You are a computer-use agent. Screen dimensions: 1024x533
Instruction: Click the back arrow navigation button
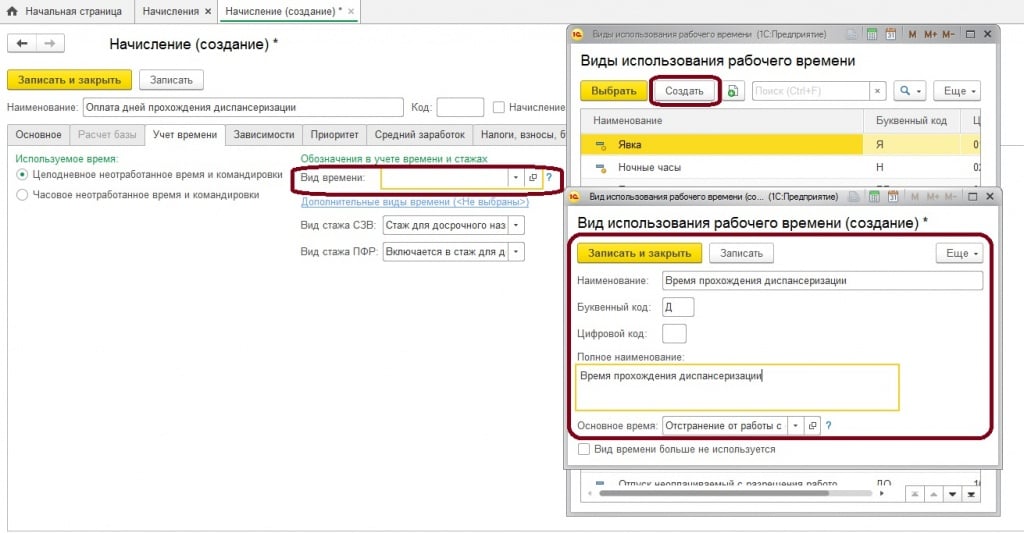(22, 43)
